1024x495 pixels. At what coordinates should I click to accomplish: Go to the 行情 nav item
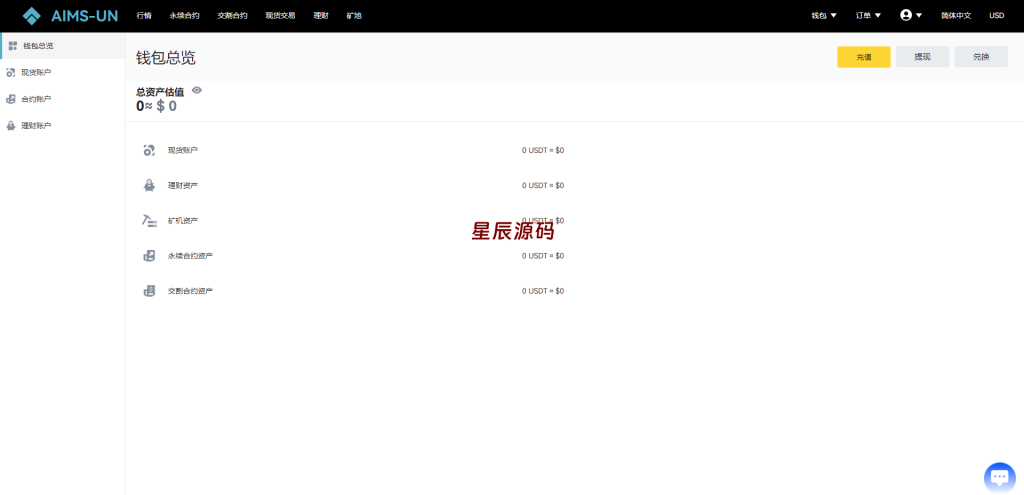coord(144,16)
